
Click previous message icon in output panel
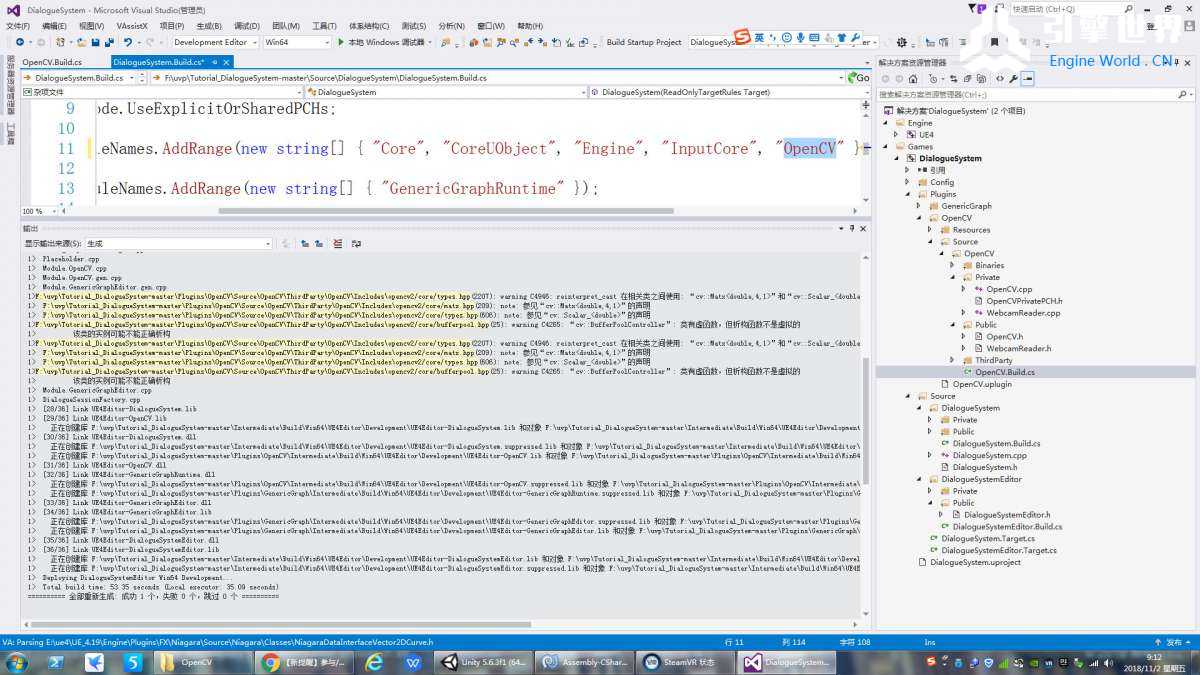(305, 243)
